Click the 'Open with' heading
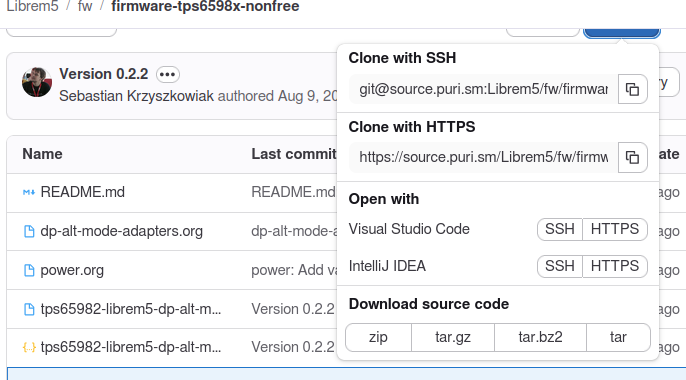 [x=384, y=199]
